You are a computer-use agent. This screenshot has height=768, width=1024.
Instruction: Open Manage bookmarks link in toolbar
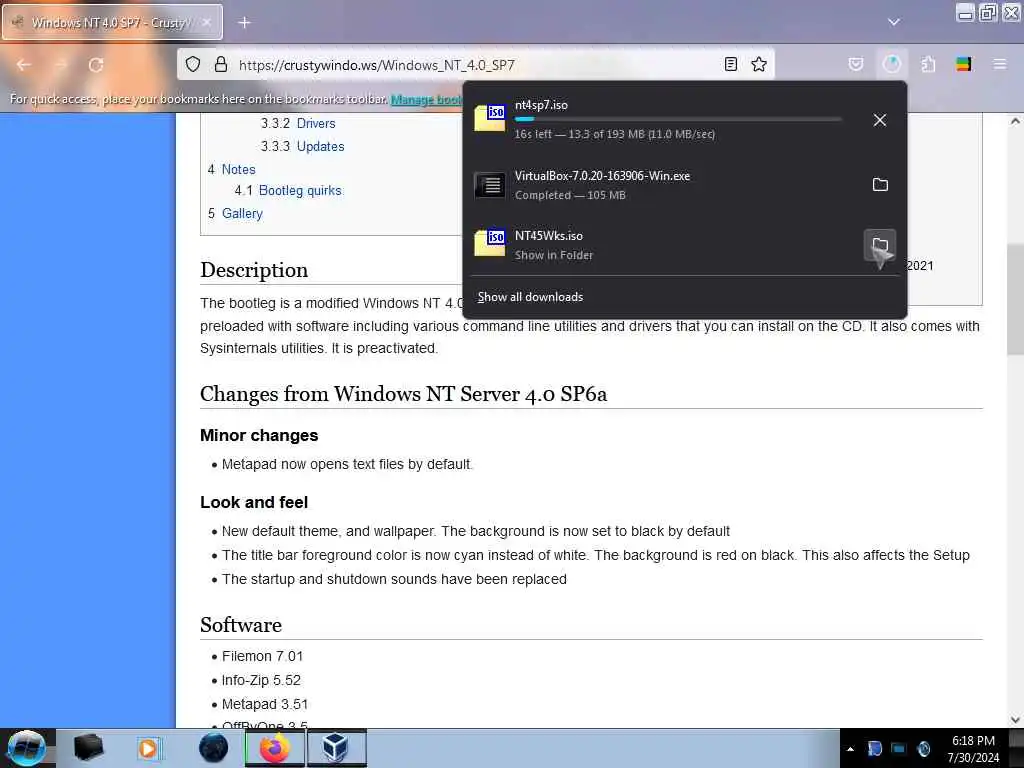(x=426, y=99)
